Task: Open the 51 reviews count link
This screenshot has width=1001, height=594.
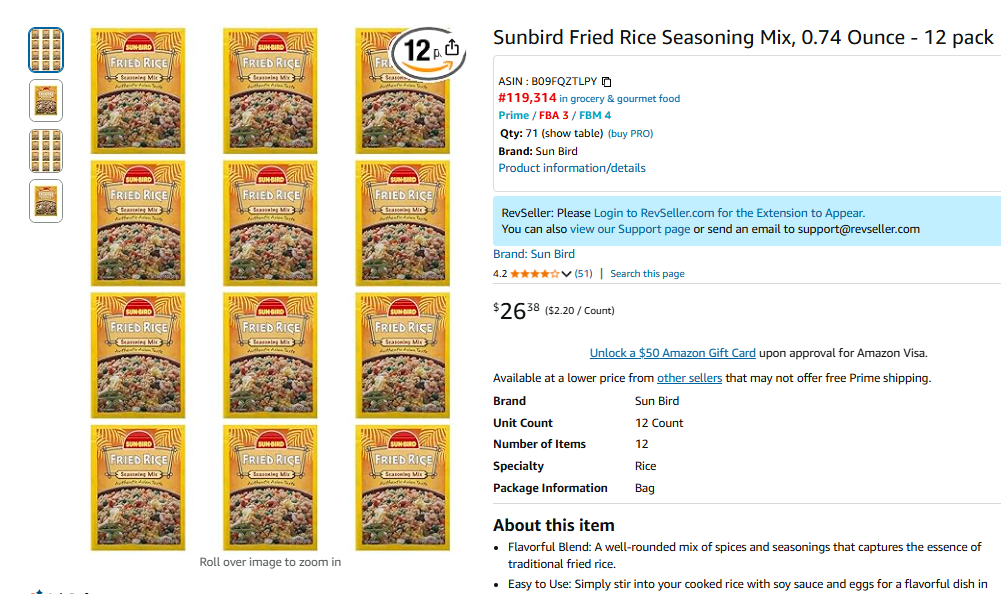Action: [583, 274]
